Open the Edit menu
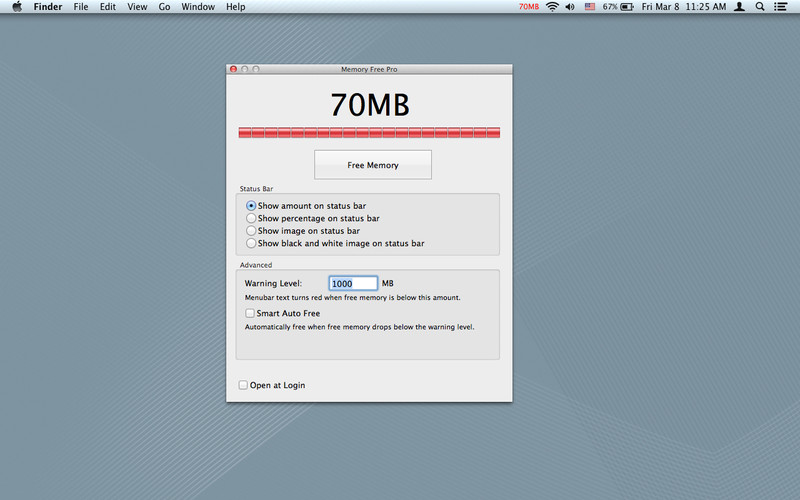Image resolution: width=800 pixels, height=500 pixels. pos(108,7)
